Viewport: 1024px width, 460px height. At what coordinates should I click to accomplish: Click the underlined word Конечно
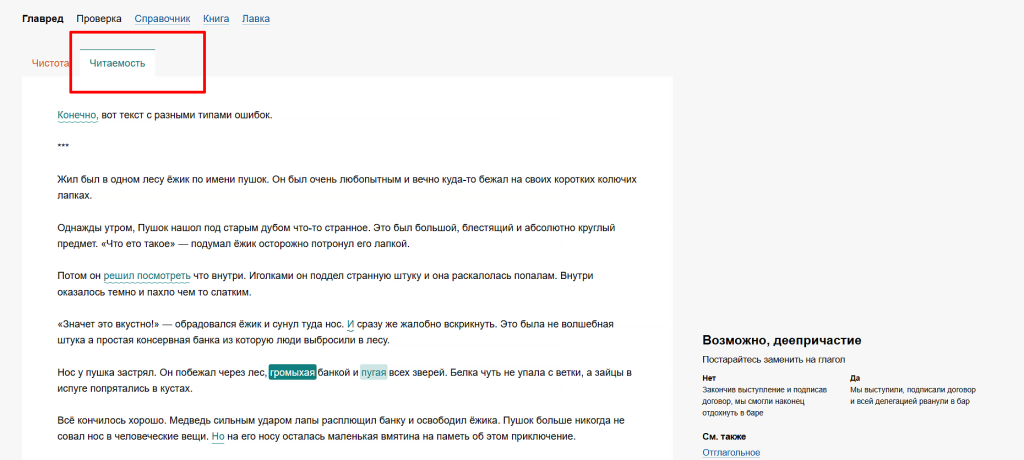77,115
